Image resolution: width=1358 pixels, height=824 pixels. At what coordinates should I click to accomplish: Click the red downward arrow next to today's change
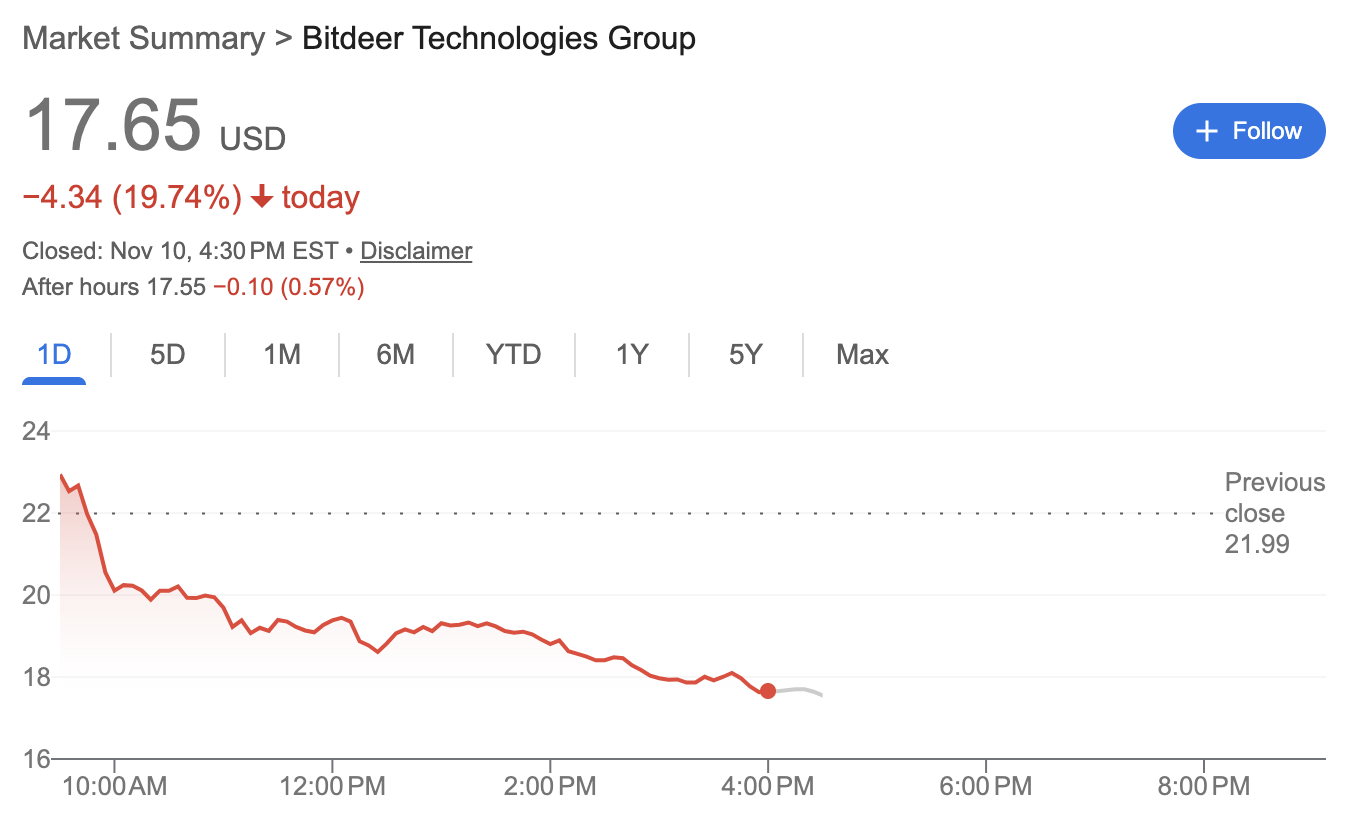pos(262,197)
